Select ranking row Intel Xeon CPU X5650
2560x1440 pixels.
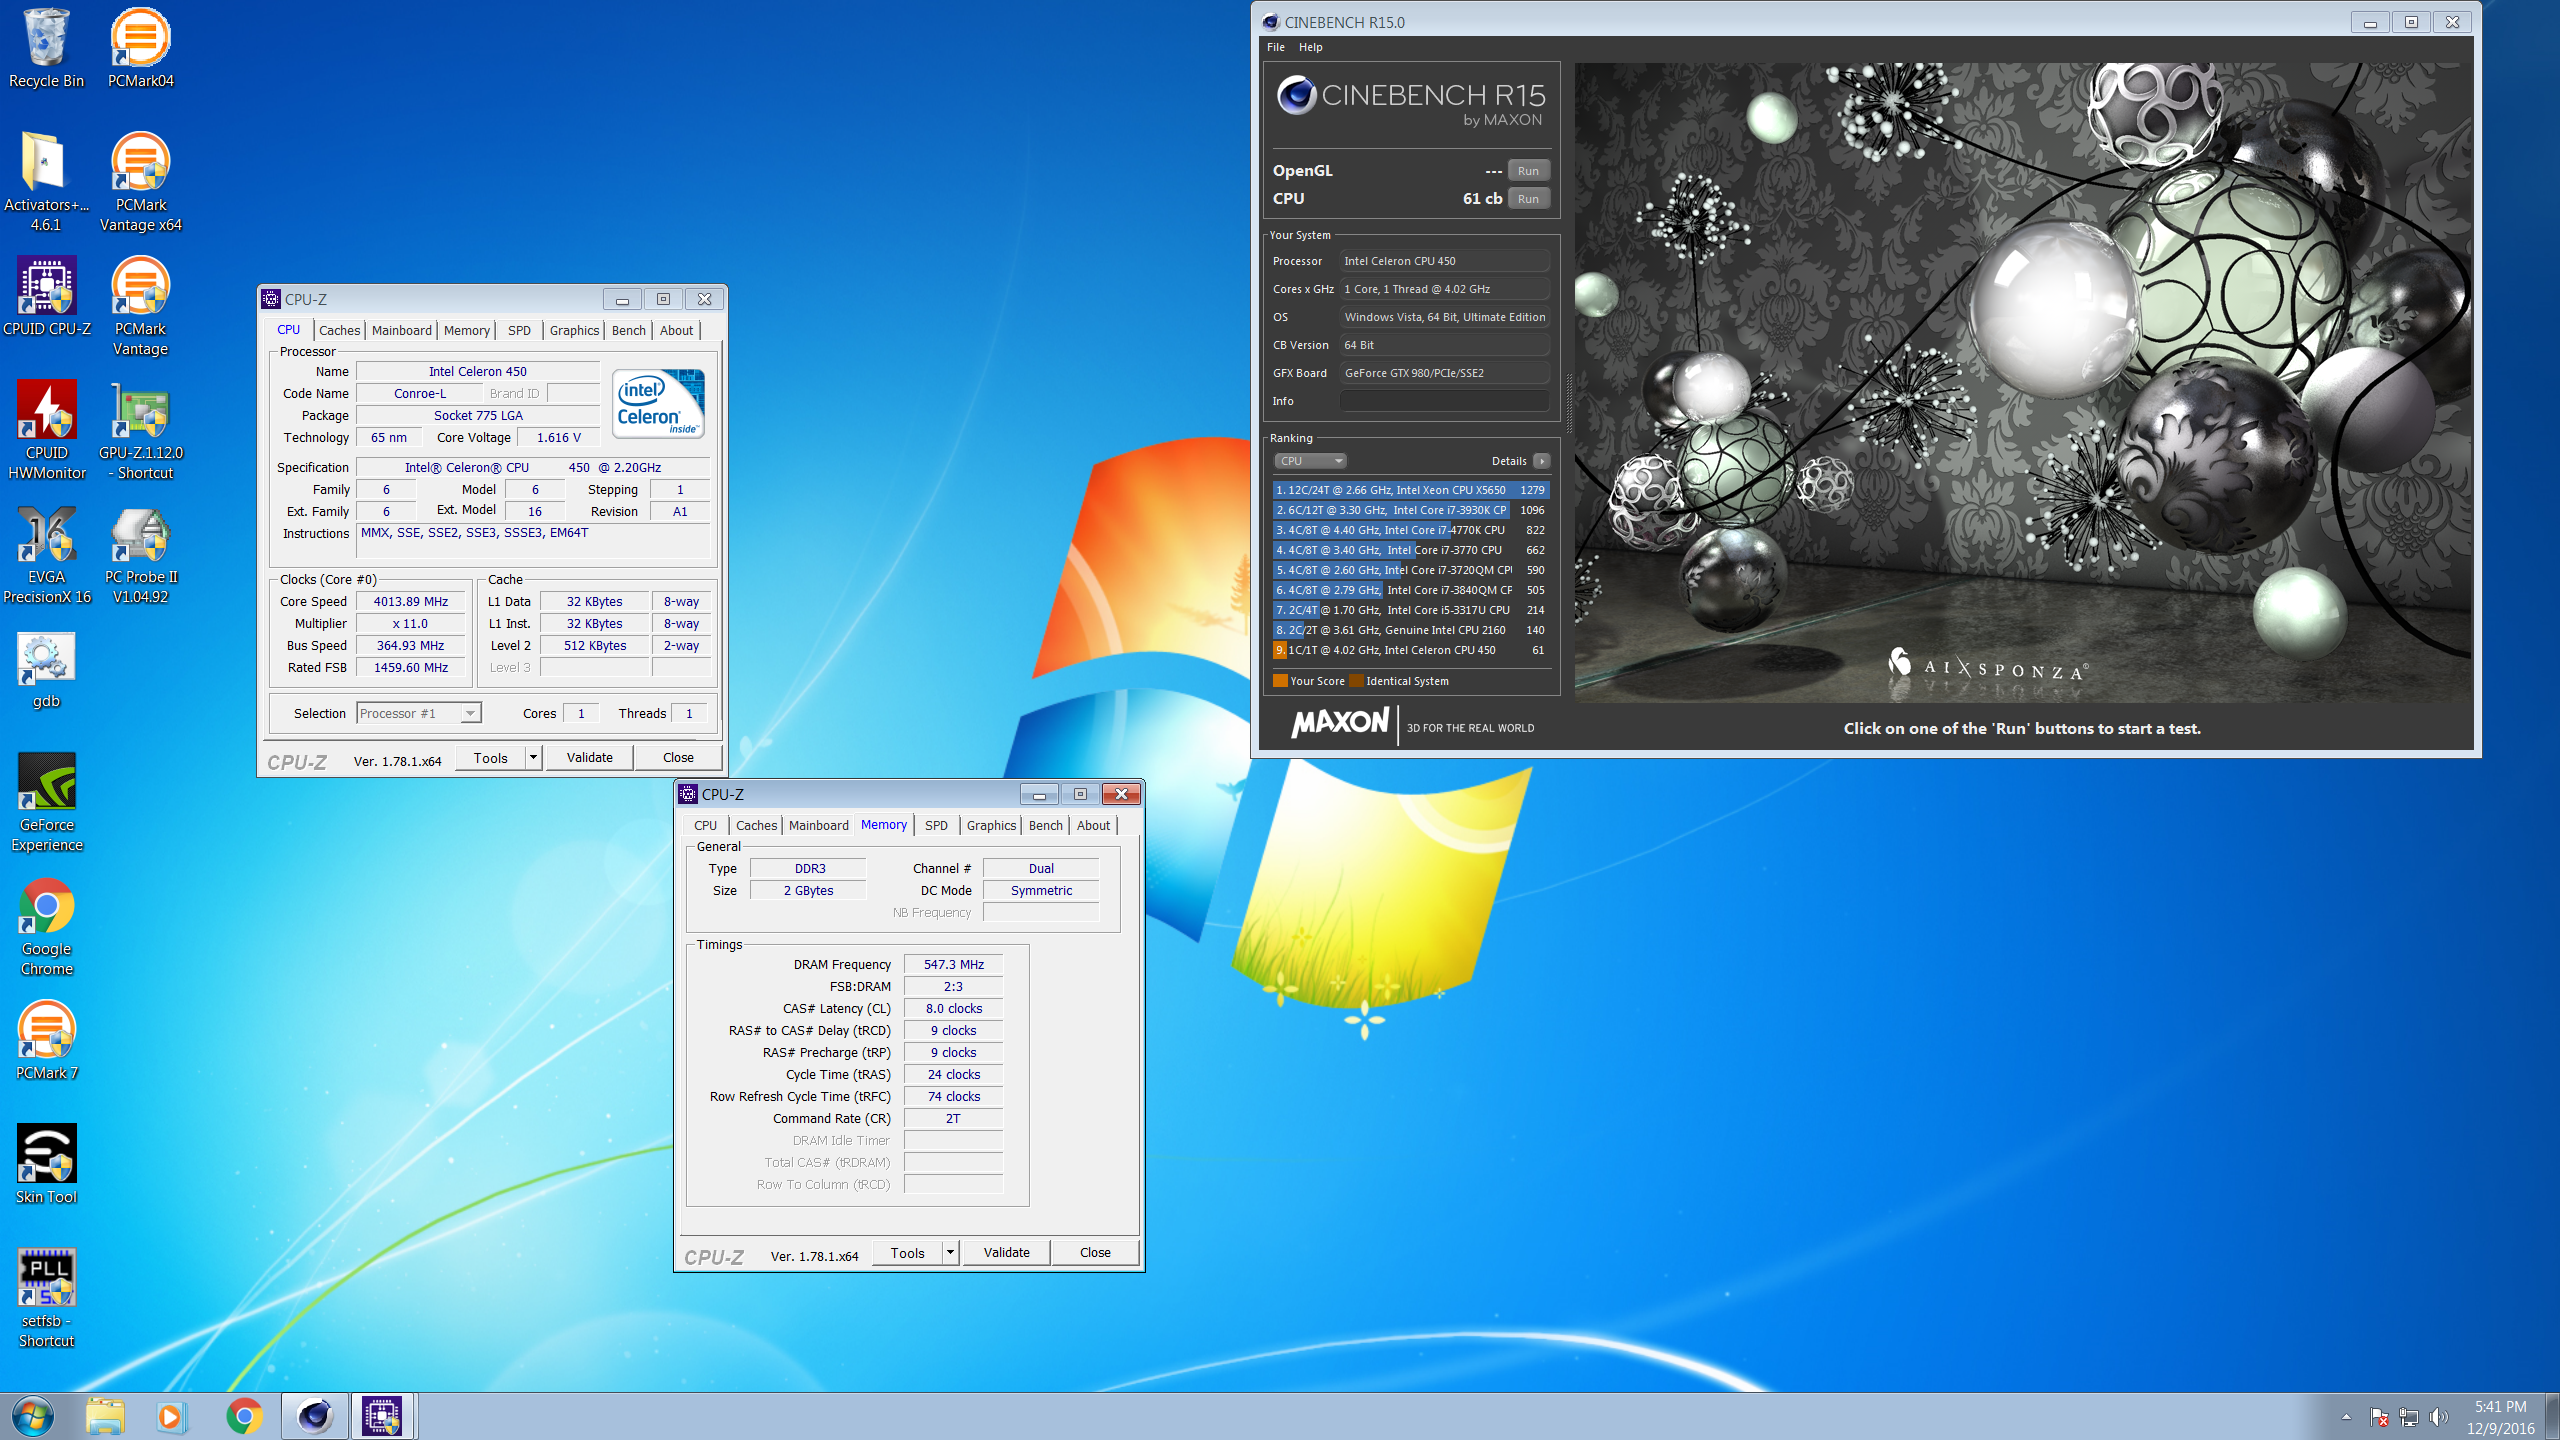[x=1410, y=490]
